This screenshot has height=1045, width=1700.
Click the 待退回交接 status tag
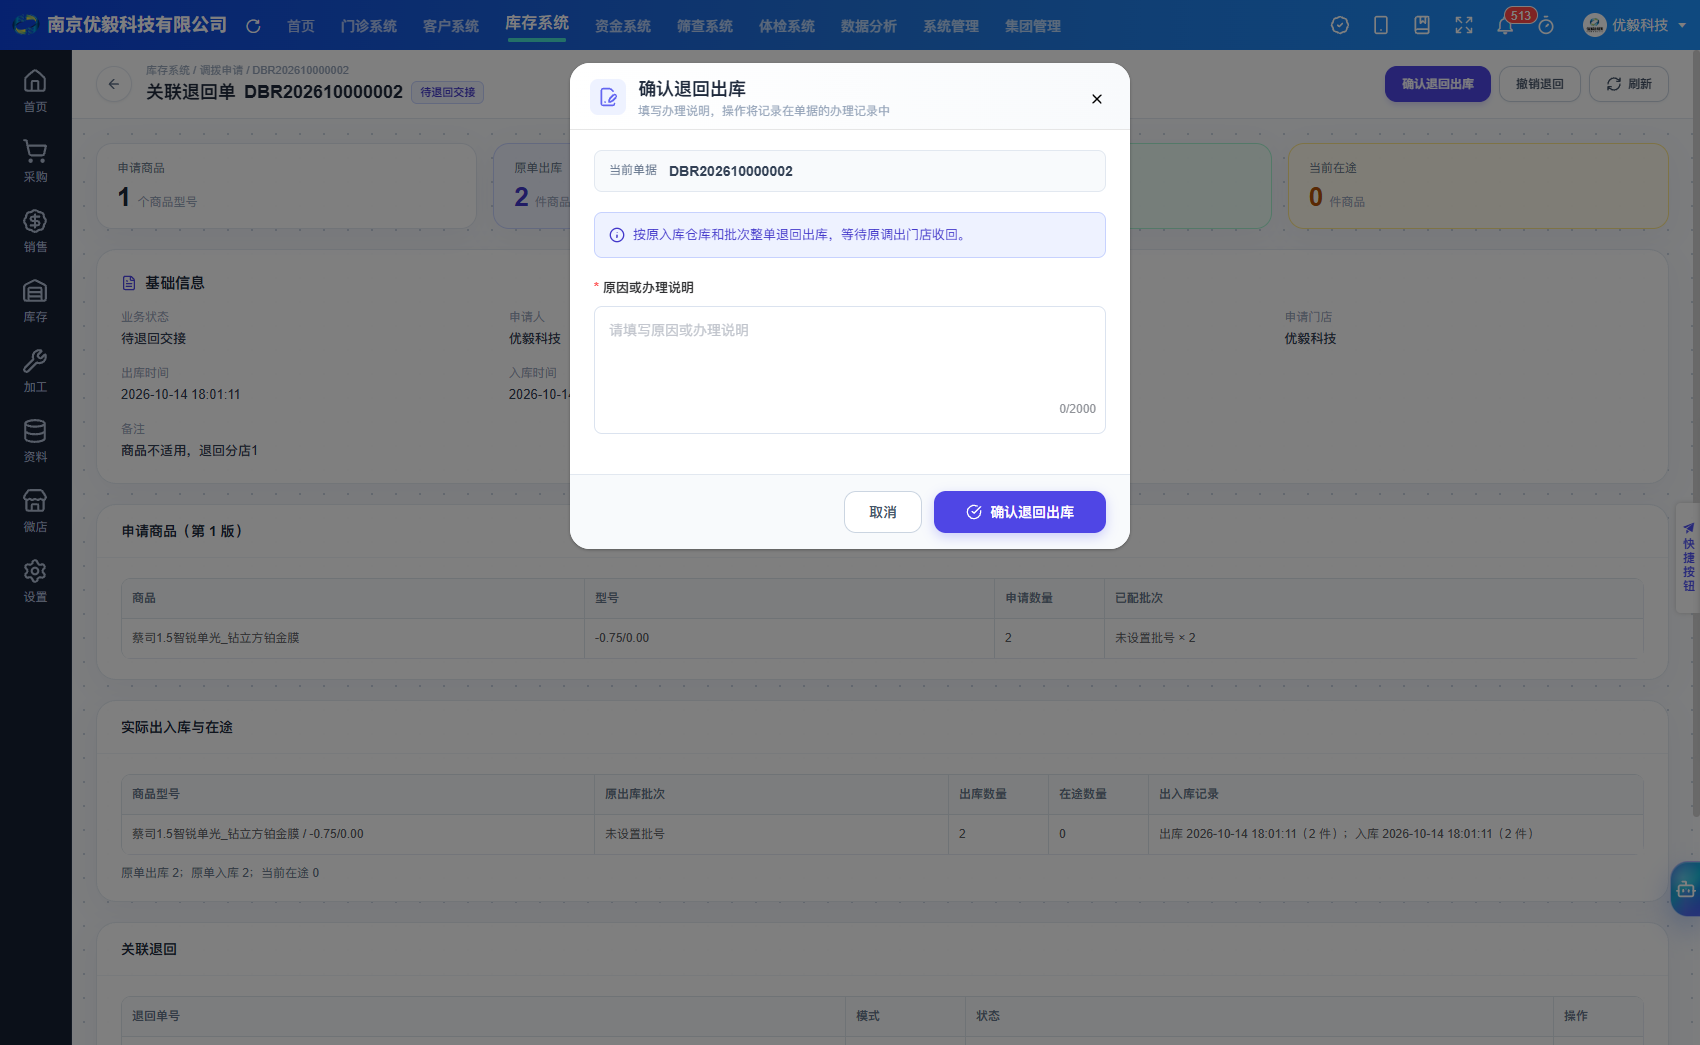(448, 92)
